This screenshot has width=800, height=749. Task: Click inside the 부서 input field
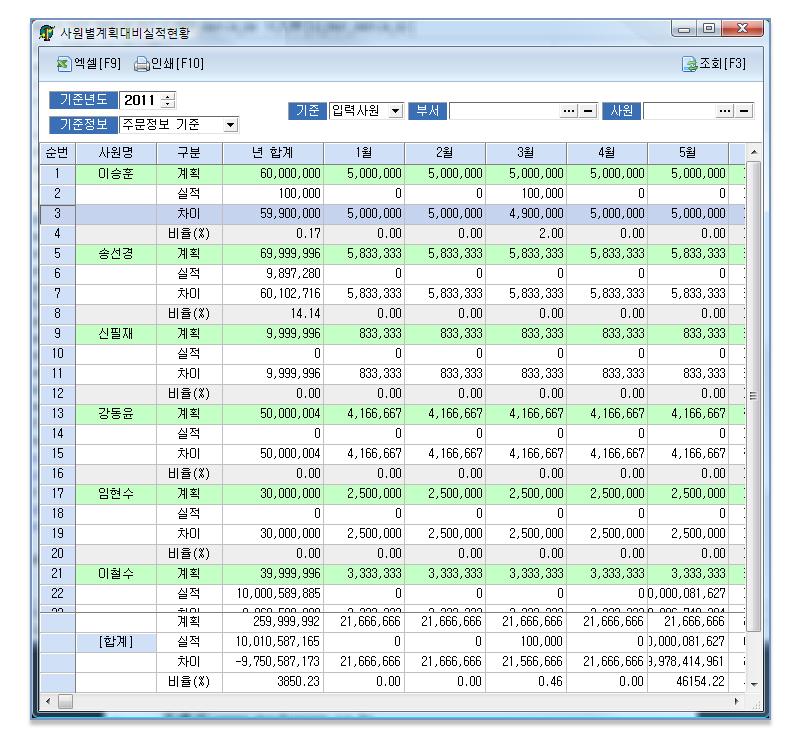(504, 109)
